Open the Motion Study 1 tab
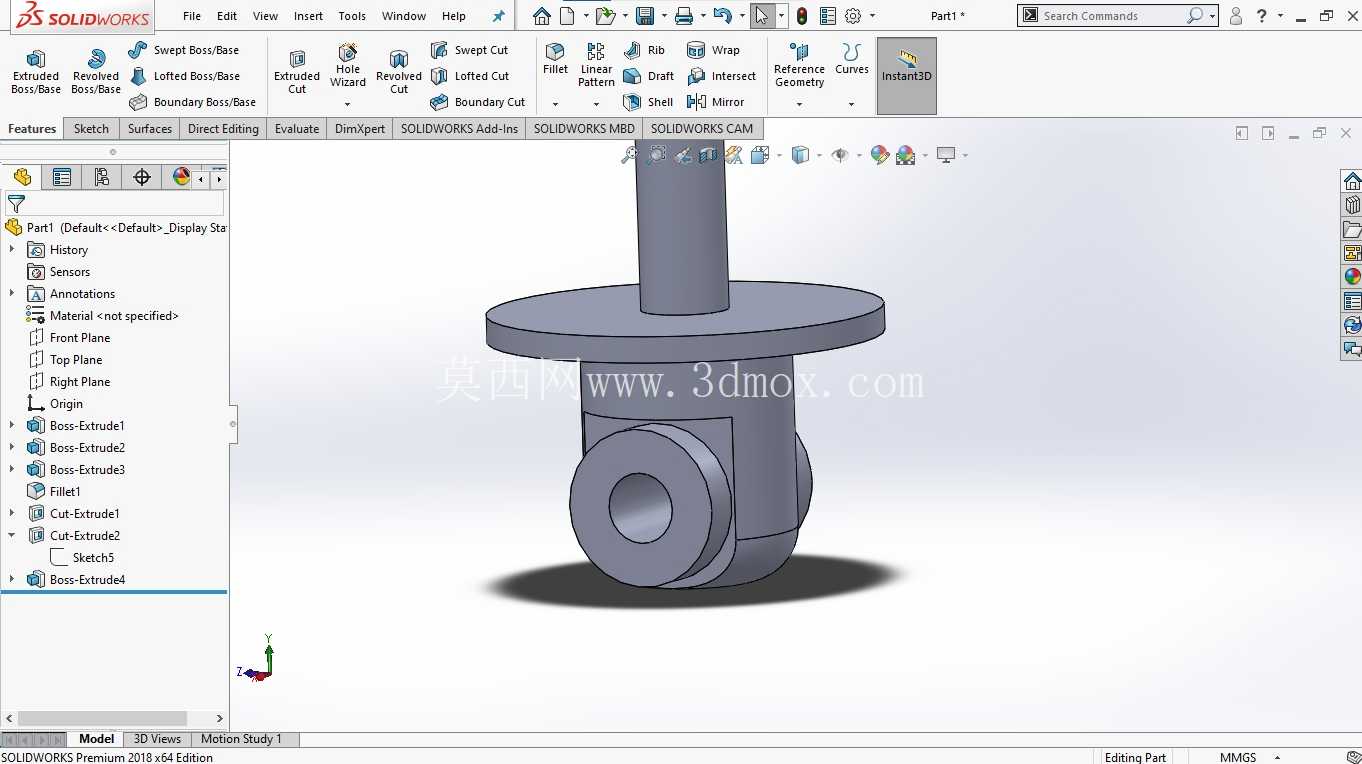This screenshot has width=1362, height=764. (242, 739)
